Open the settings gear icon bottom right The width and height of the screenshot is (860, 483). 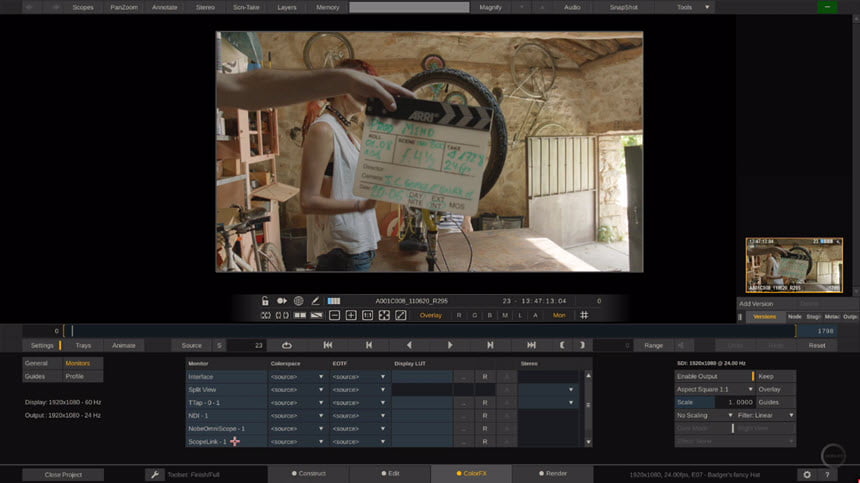[x=807, y=475]
